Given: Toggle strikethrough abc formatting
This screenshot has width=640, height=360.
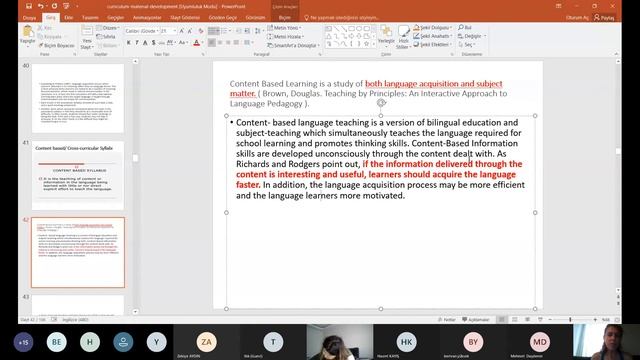Looking at the screenshot, I should click(162, 42).
